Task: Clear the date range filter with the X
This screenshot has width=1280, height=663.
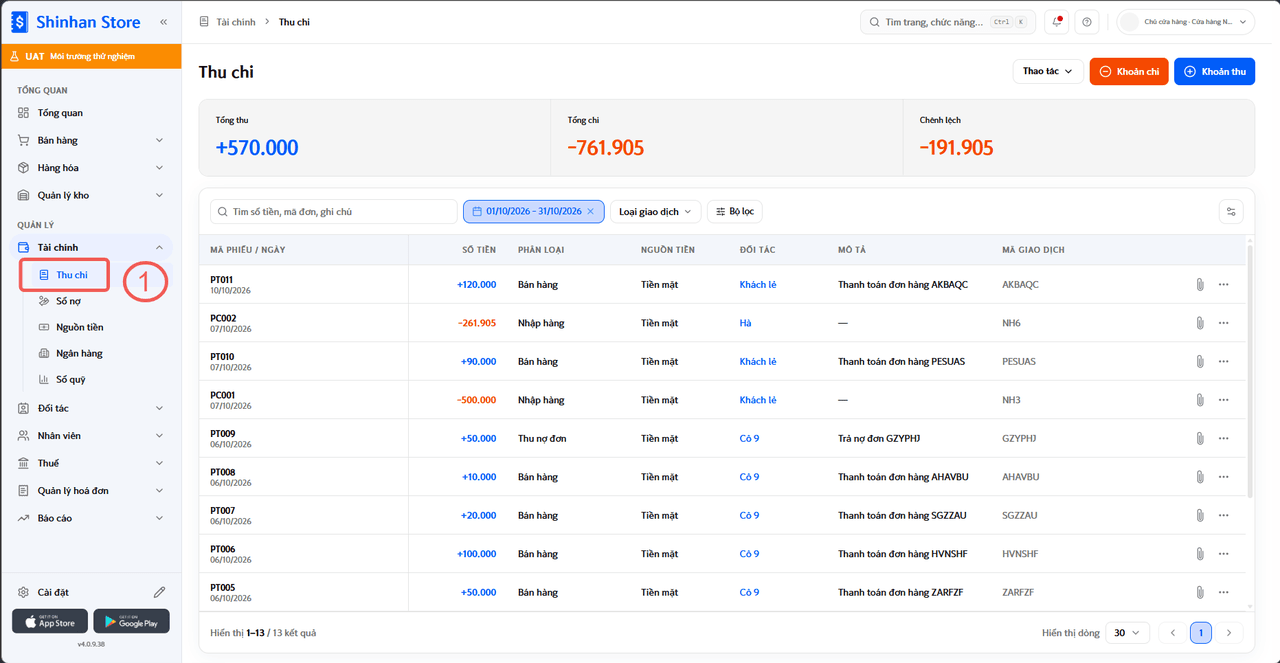Action: 590,212
